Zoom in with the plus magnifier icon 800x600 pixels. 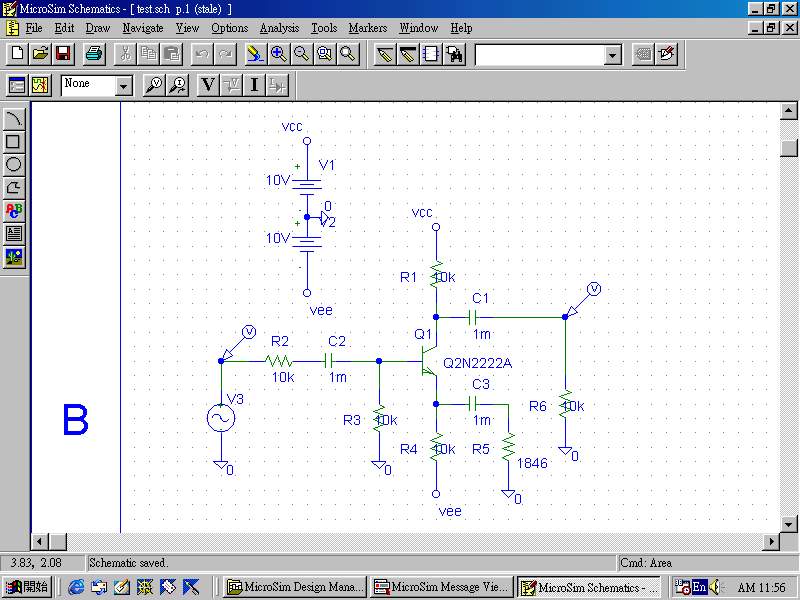(x=279, y=54)
